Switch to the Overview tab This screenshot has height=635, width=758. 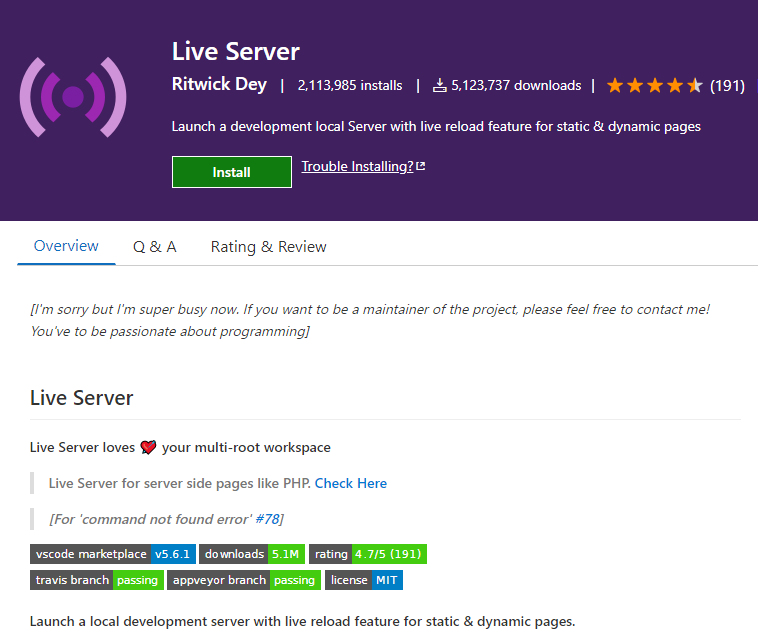[66, 246]
